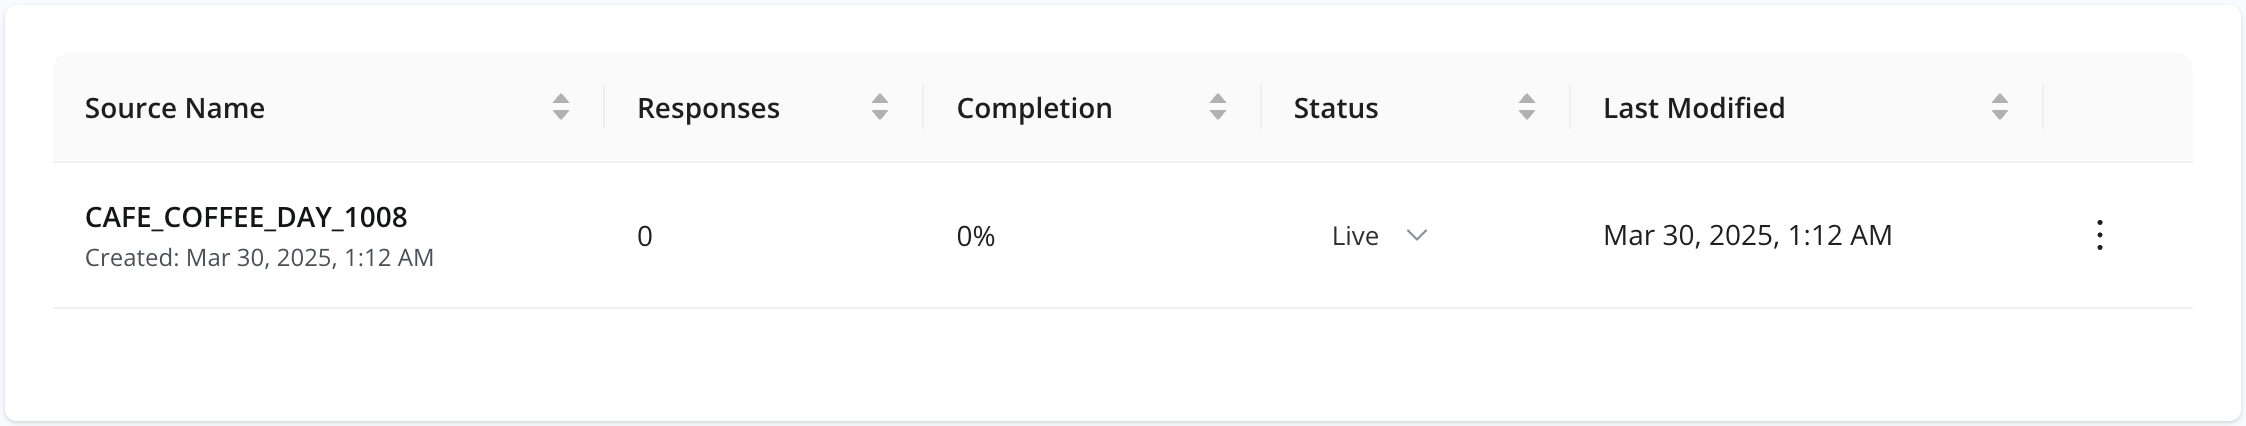Expand the chevron next to Live status
Screen dimensions: 2246x426
point(1416,235)
